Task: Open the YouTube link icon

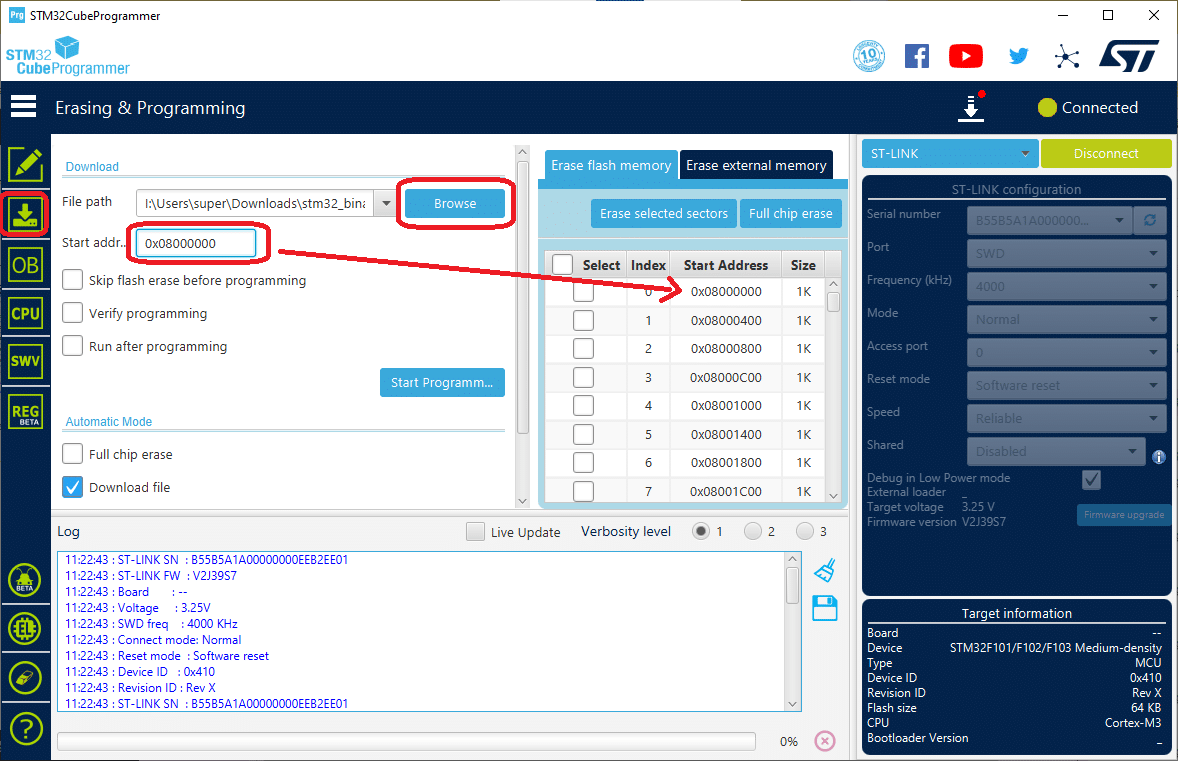Action: pos(965,56)
